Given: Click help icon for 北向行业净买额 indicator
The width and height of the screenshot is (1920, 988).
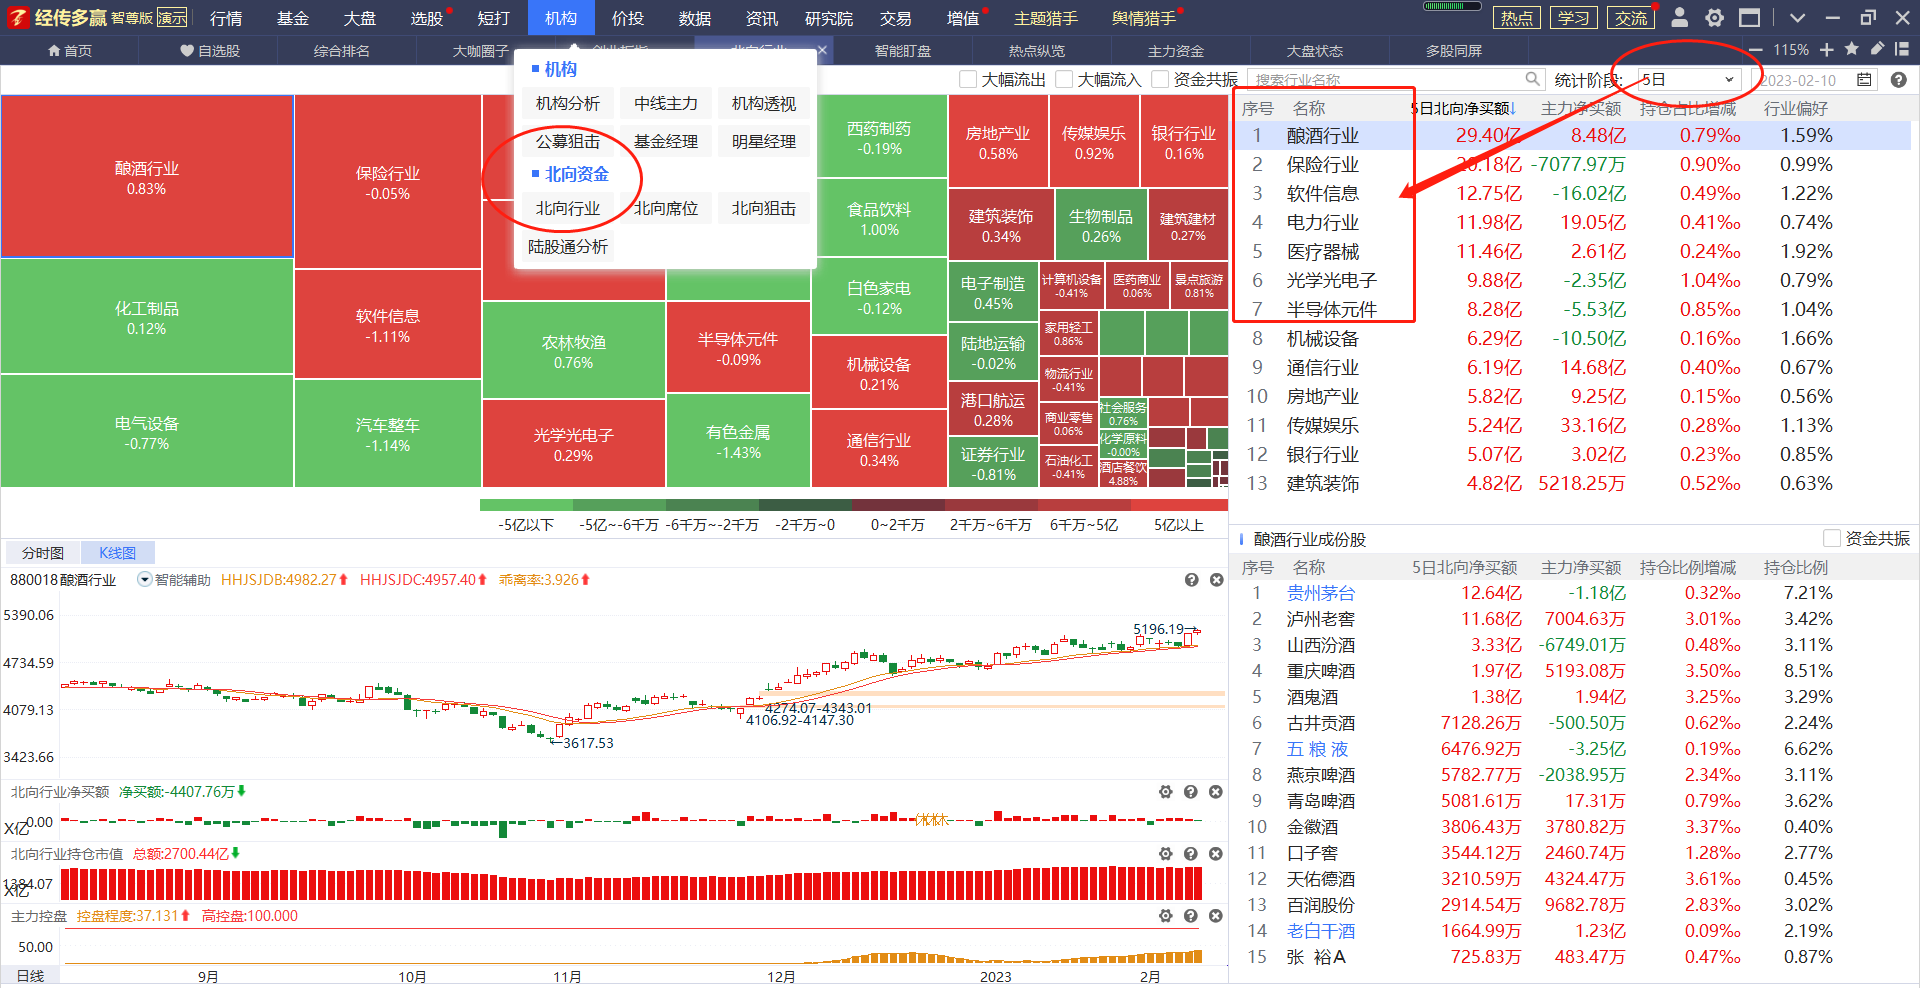Looking at the screenshot, I should point(1190,792).
